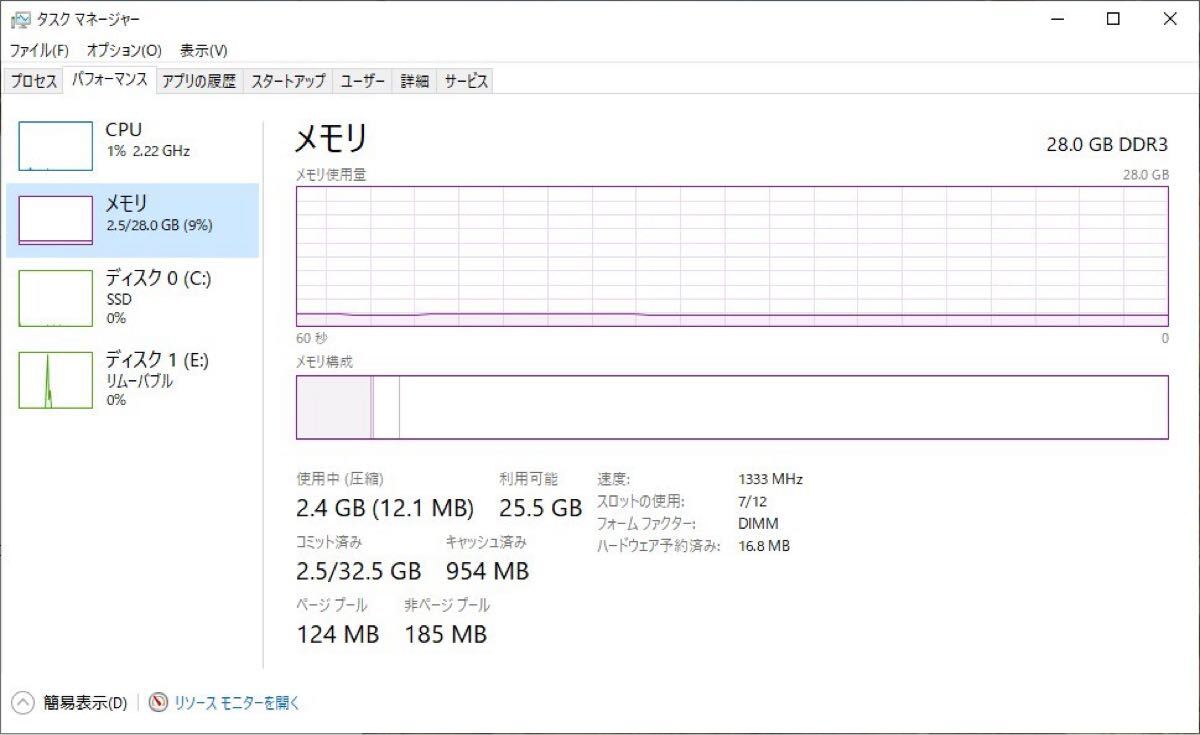Minimize the Task Manager window
Screen dimensions: 1200x735
point(1056,19)
